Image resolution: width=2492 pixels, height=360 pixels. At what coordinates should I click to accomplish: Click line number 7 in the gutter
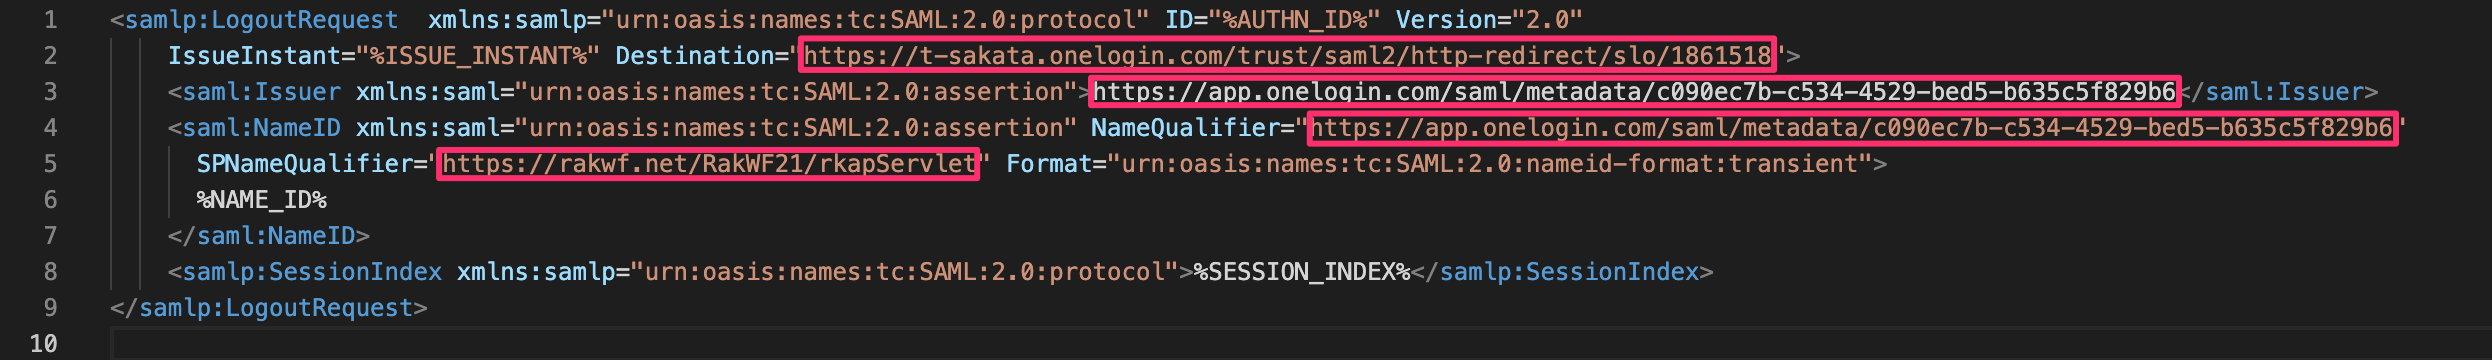pyautogui.click(x=50, y=236)
